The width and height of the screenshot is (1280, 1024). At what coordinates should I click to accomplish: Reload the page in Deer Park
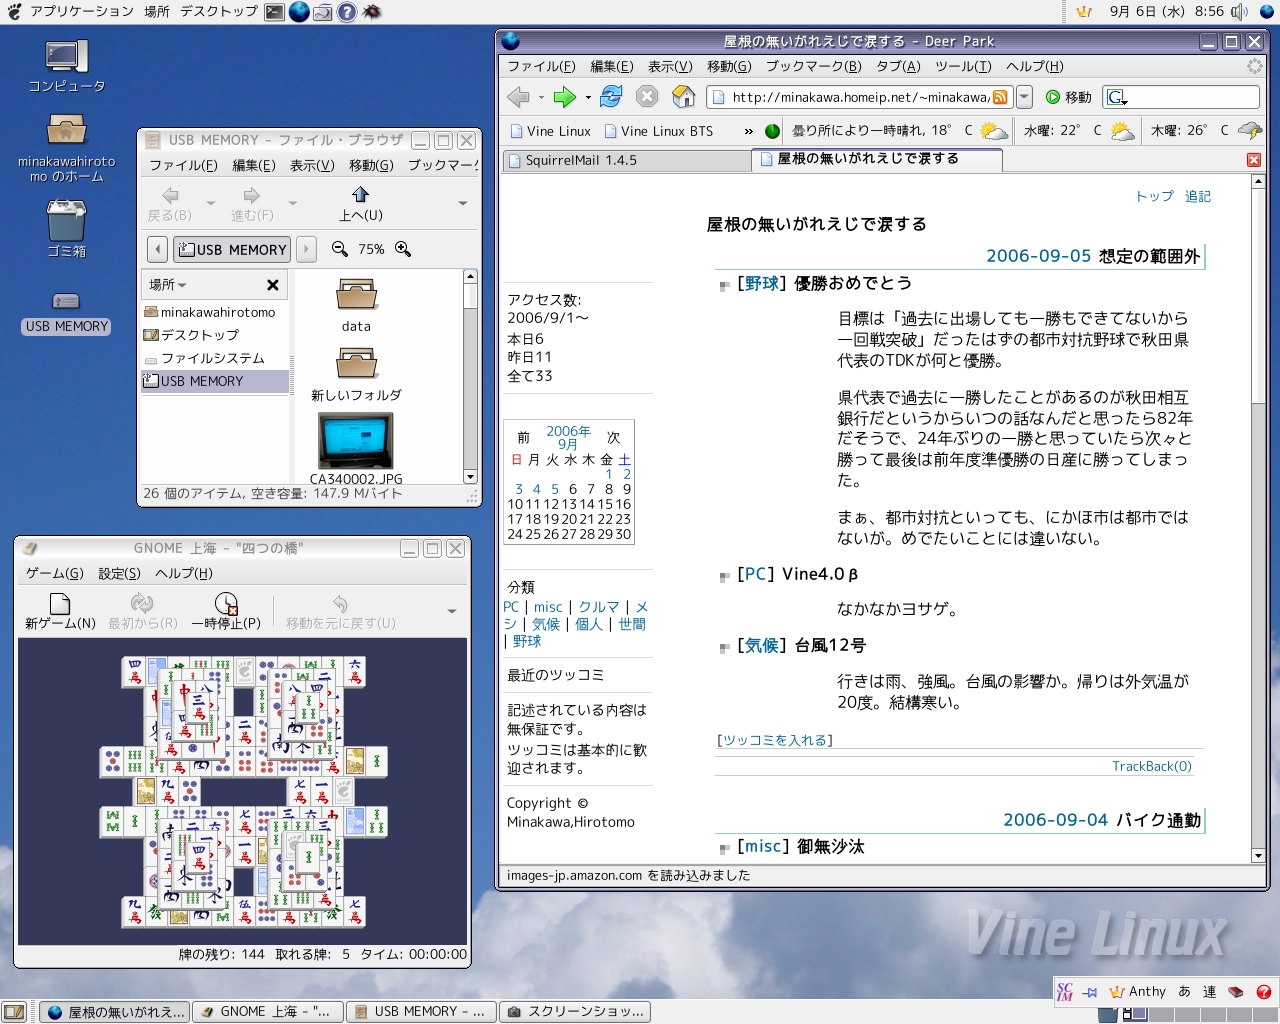pyautogui.click(x=611, y=97)
